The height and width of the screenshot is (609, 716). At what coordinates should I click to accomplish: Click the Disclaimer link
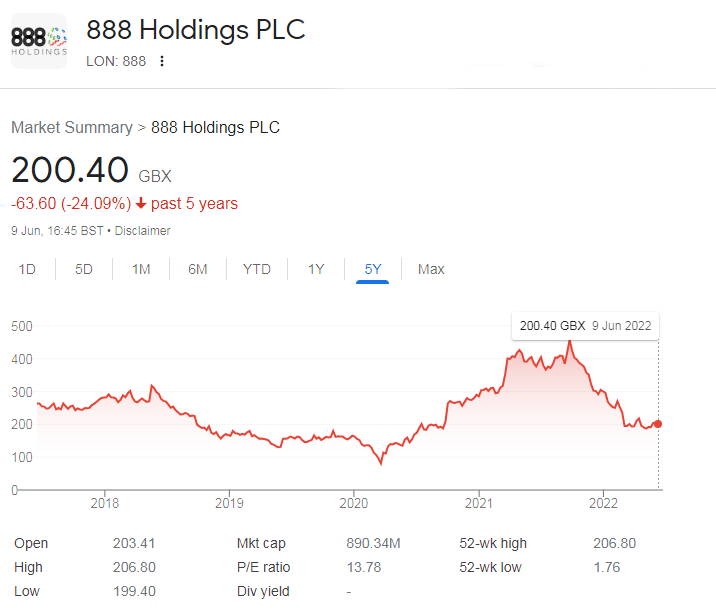click(143, 231)
